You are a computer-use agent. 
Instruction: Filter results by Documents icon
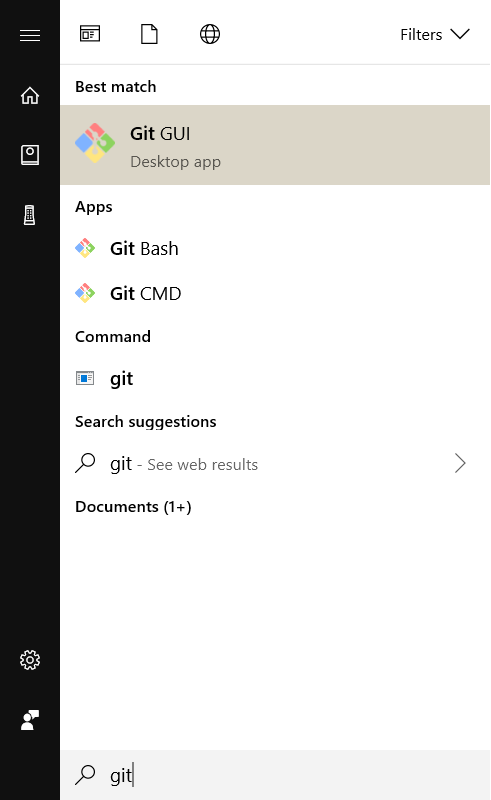(x=149, y=34)
